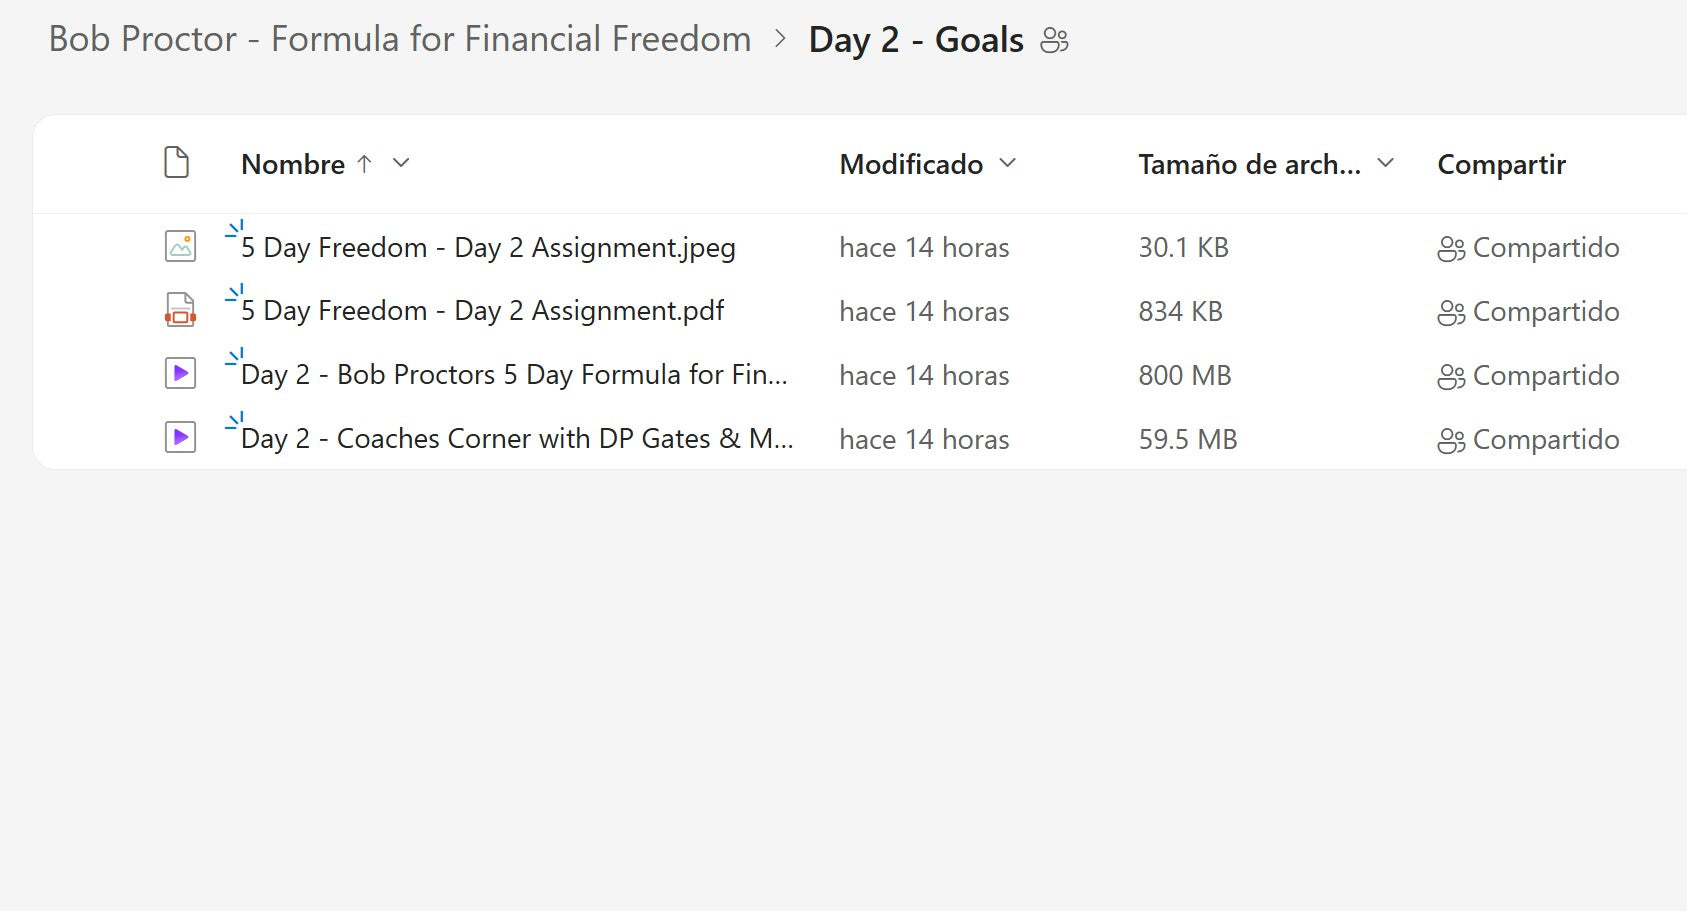Click the JPEG image file type icon
This screenshot has height=911, width=1687.
tap(180, 246)
